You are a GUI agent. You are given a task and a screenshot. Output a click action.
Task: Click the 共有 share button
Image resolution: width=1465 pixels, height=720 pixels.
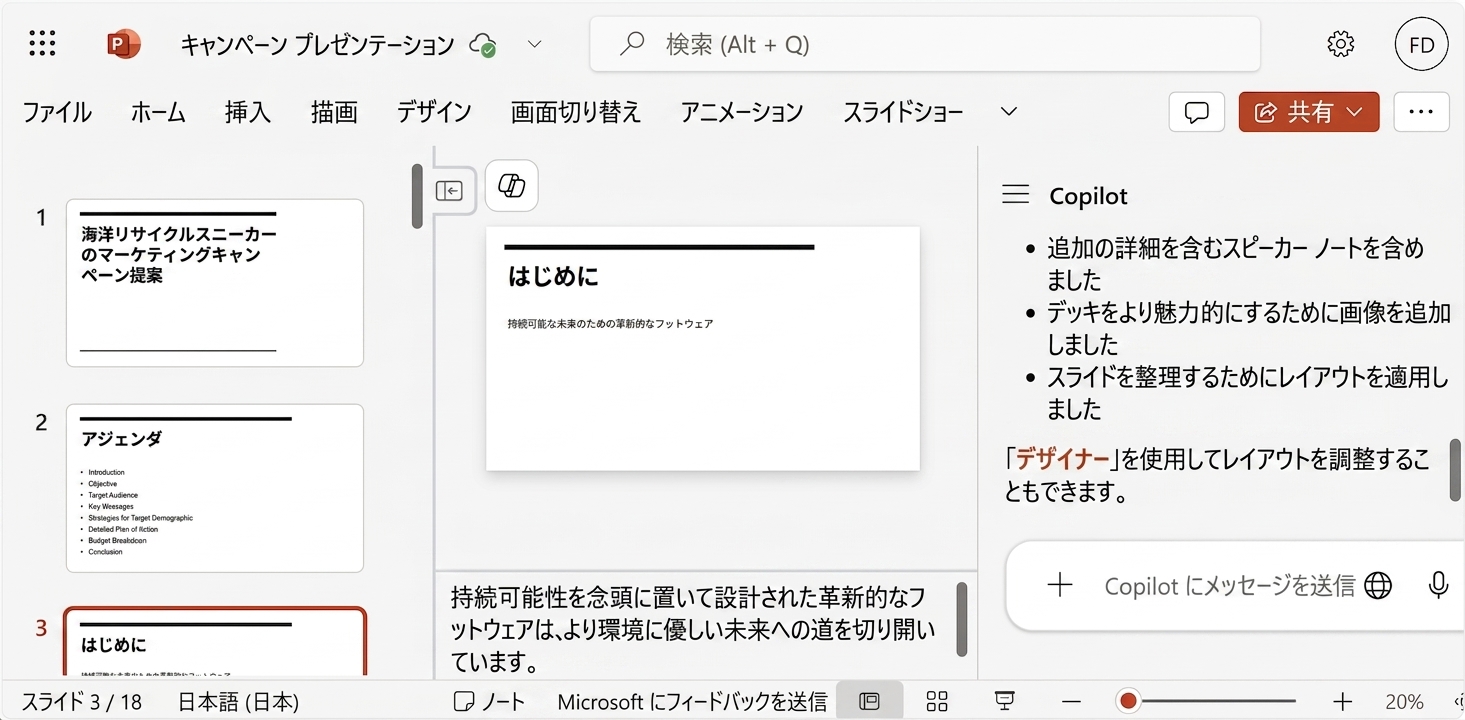point(1309,112)
